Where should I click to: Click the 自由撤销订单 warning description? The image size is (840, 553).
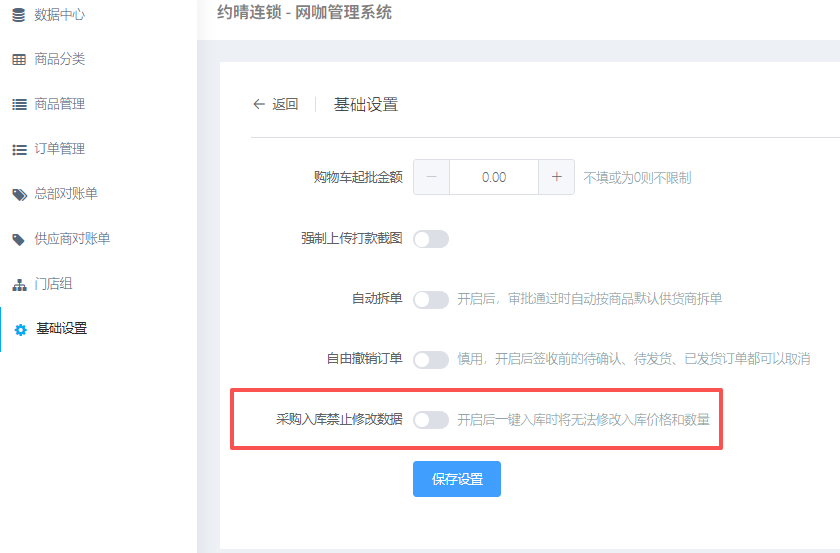[x=634, y=359]
